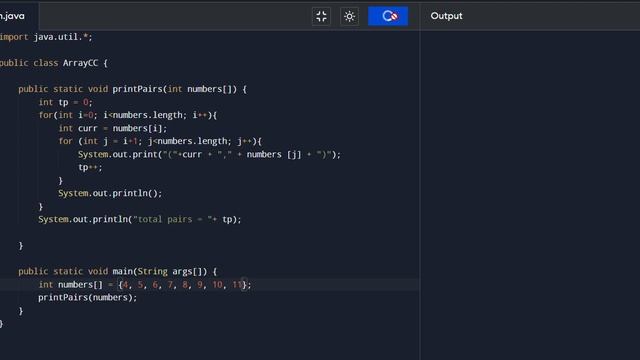Click the numbers array initialization line
The width and height of the screenshot is (640, 360).
click(x=145, y=285)
